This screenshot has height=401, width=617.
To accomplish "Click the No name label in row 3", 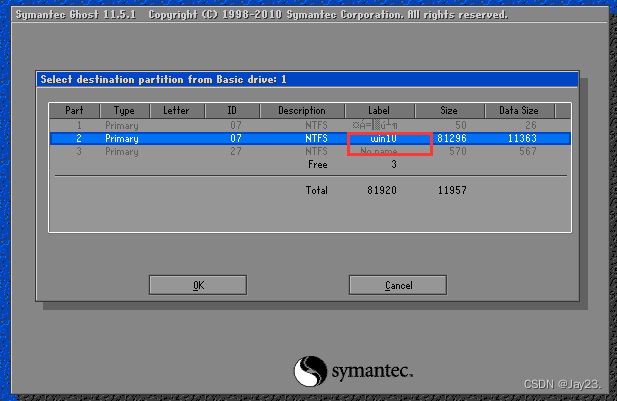I will pyautogui.click(x=379, y=151).
